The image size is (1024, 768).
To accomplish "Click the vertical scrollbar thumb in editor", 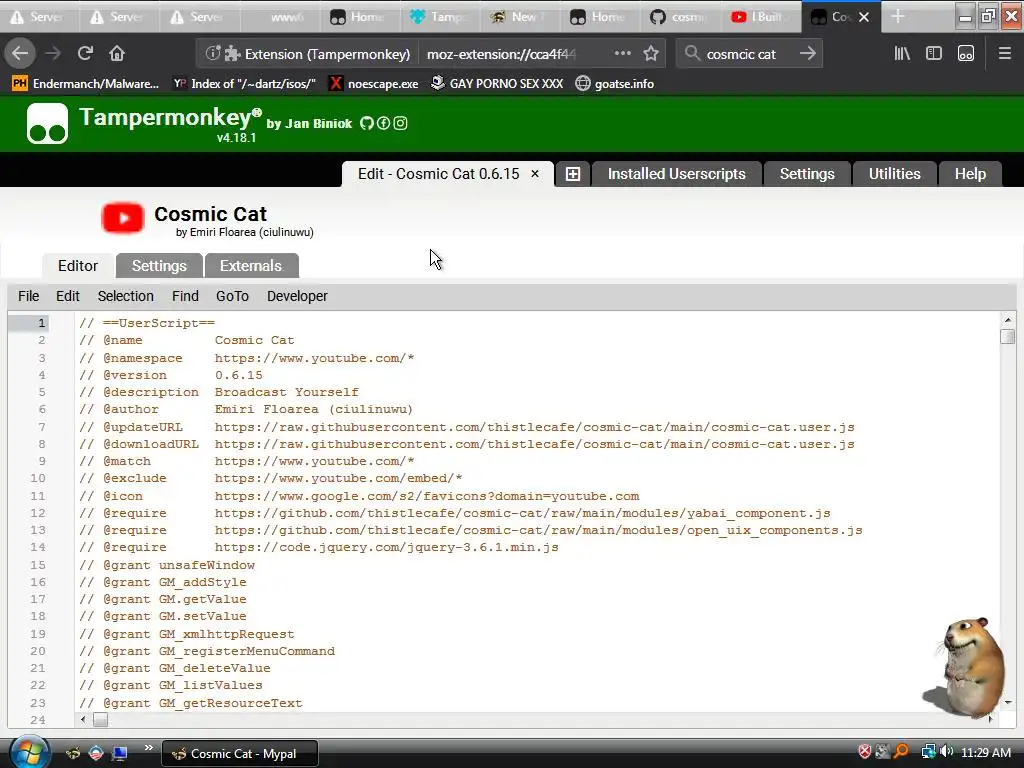I will pos(1008,336).
